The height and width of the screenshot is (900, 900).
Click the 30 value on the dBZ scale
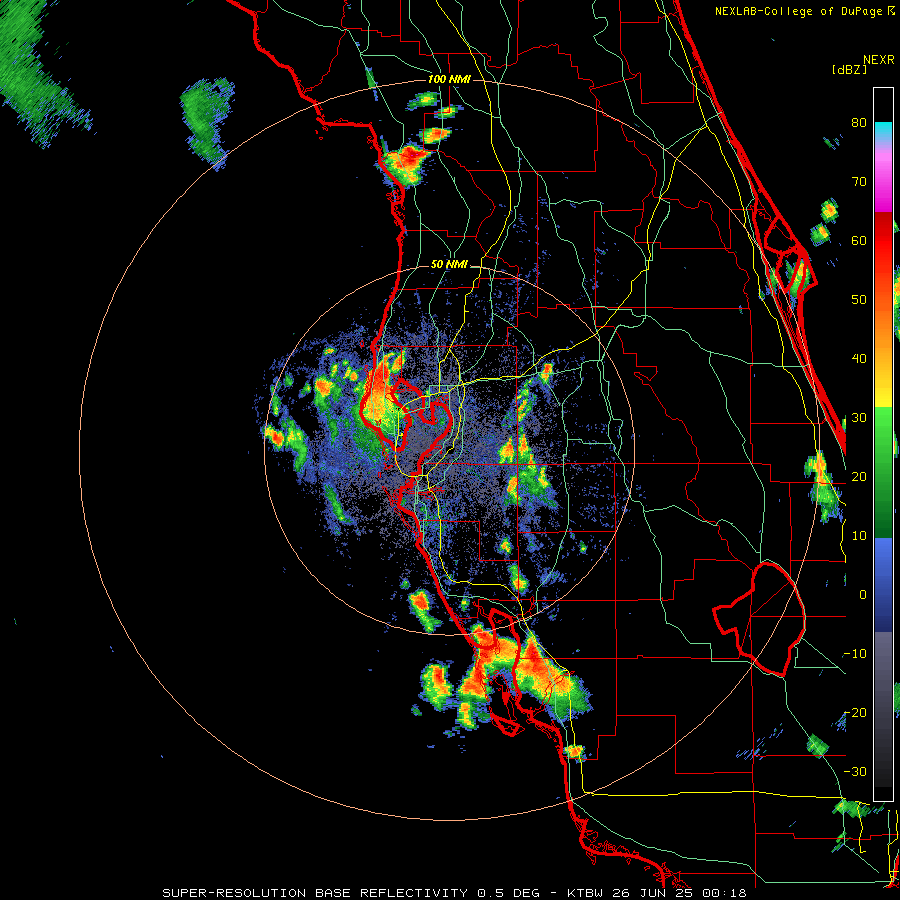click(859, 418)
